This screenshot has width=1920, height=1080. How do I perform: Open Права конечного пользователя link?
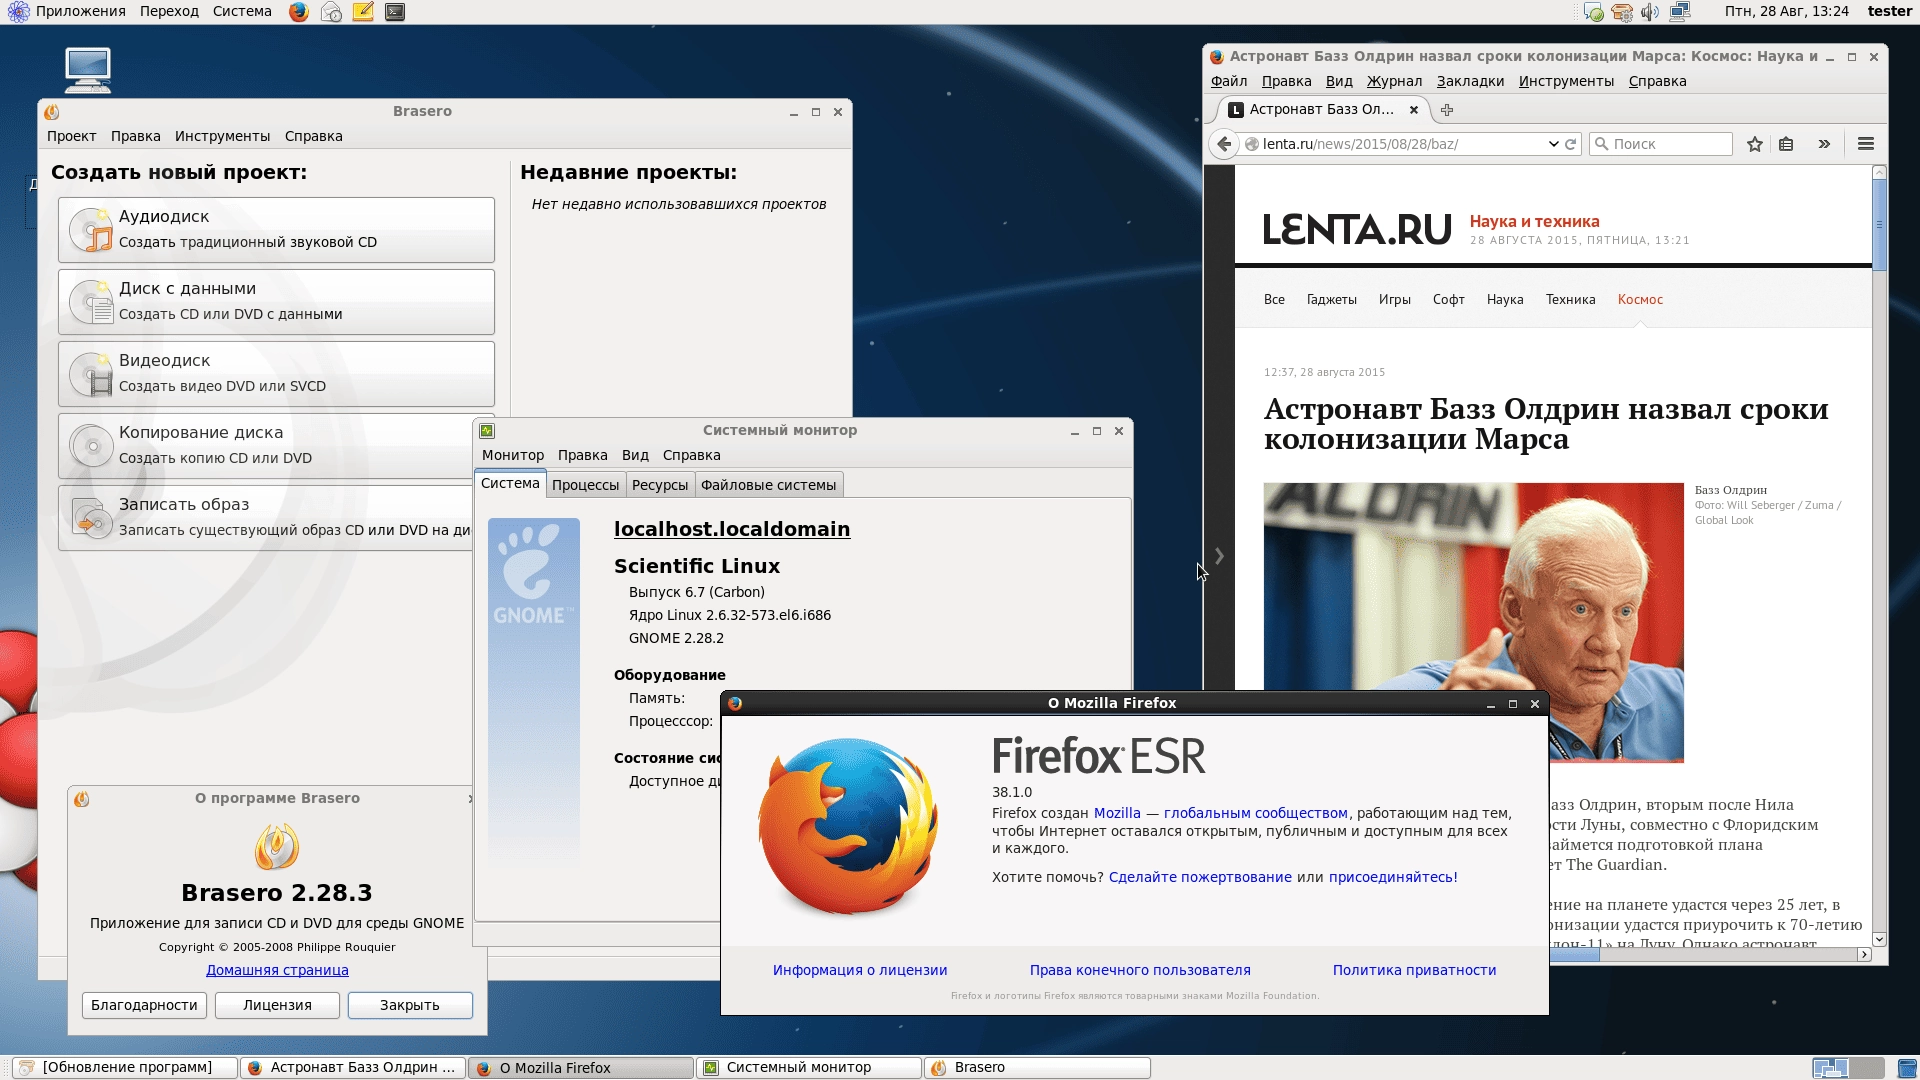coord(1140,971)
